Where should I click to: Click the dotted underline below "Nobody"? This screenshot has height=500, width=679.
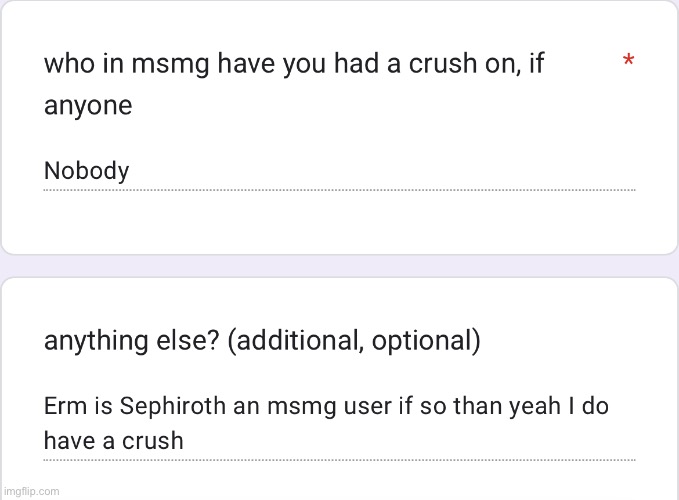pyautogui.click(x=339, y=190)
